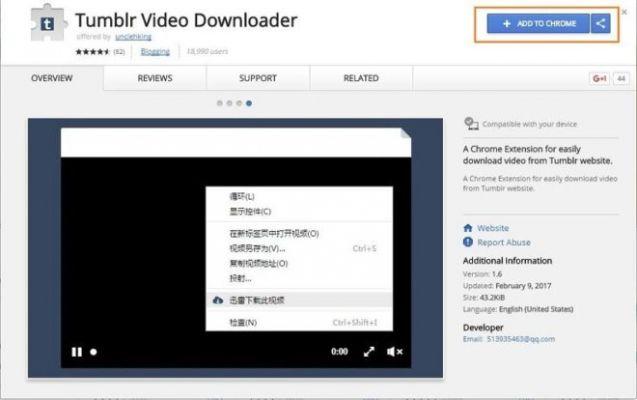
Task: Open the Website link
Action: click(x=493, y=228)
